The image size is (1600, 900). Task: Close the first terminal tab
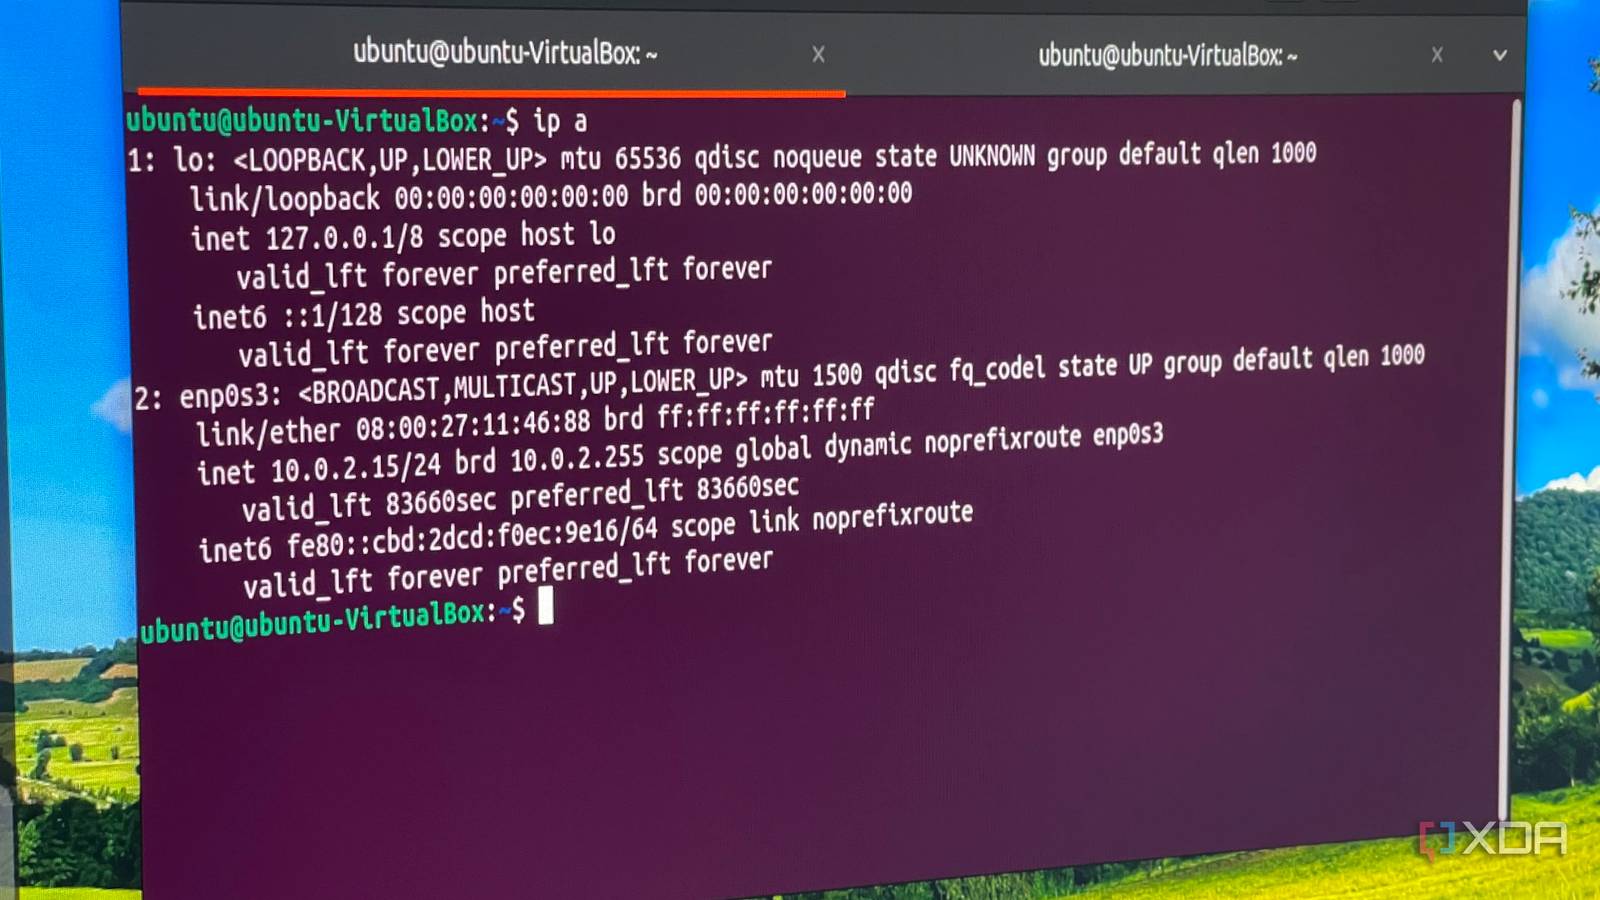pos(818,54)
